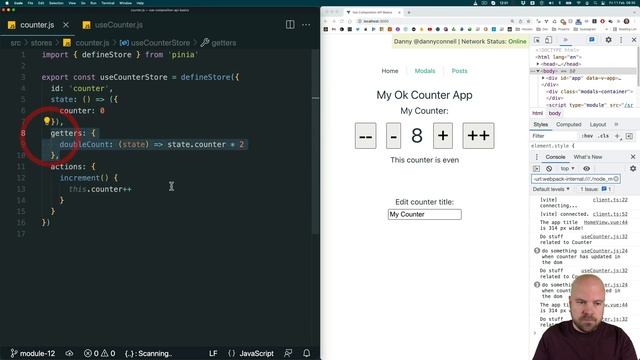
Task: Open the DevTools customize kebab menu
Action: tap(621, 40)
